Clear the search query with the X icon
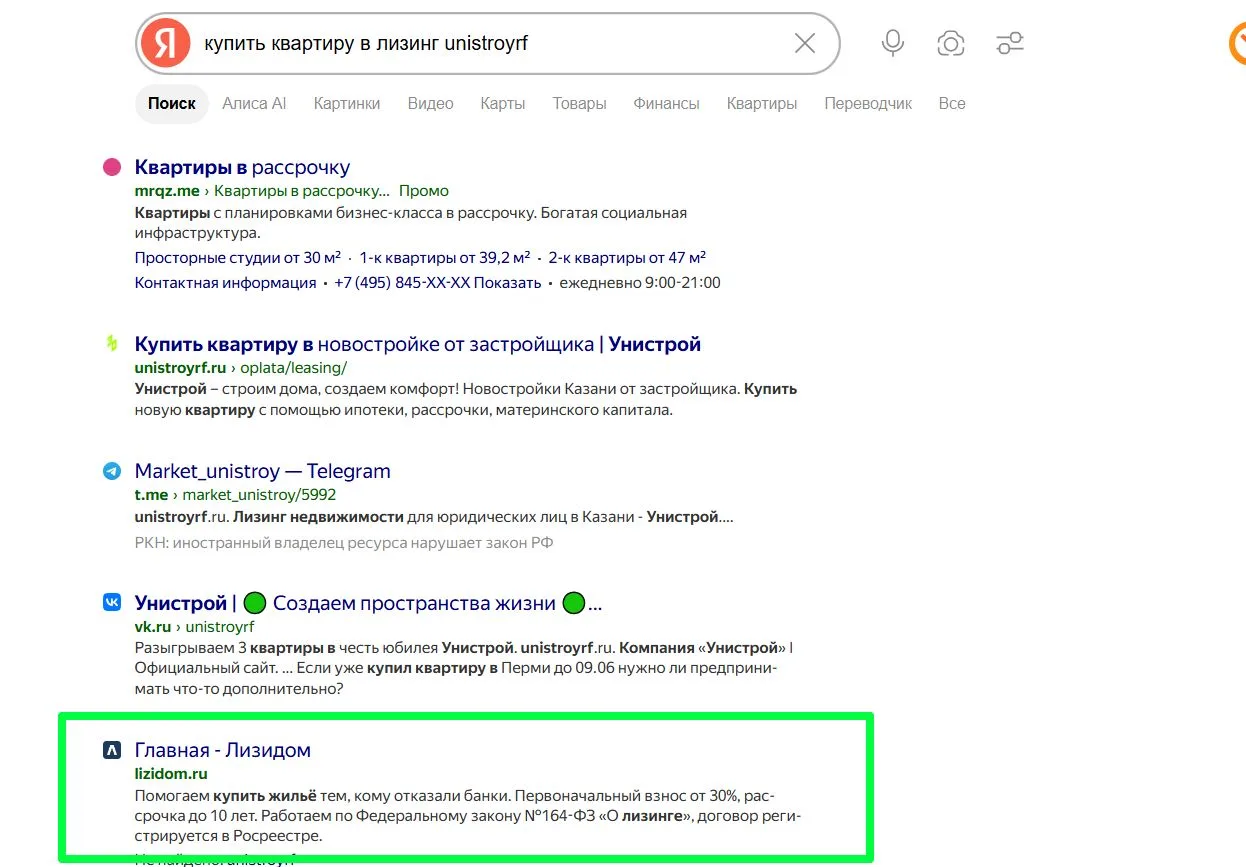Viewport: 1246px width, 867px height. pos(804,43)
